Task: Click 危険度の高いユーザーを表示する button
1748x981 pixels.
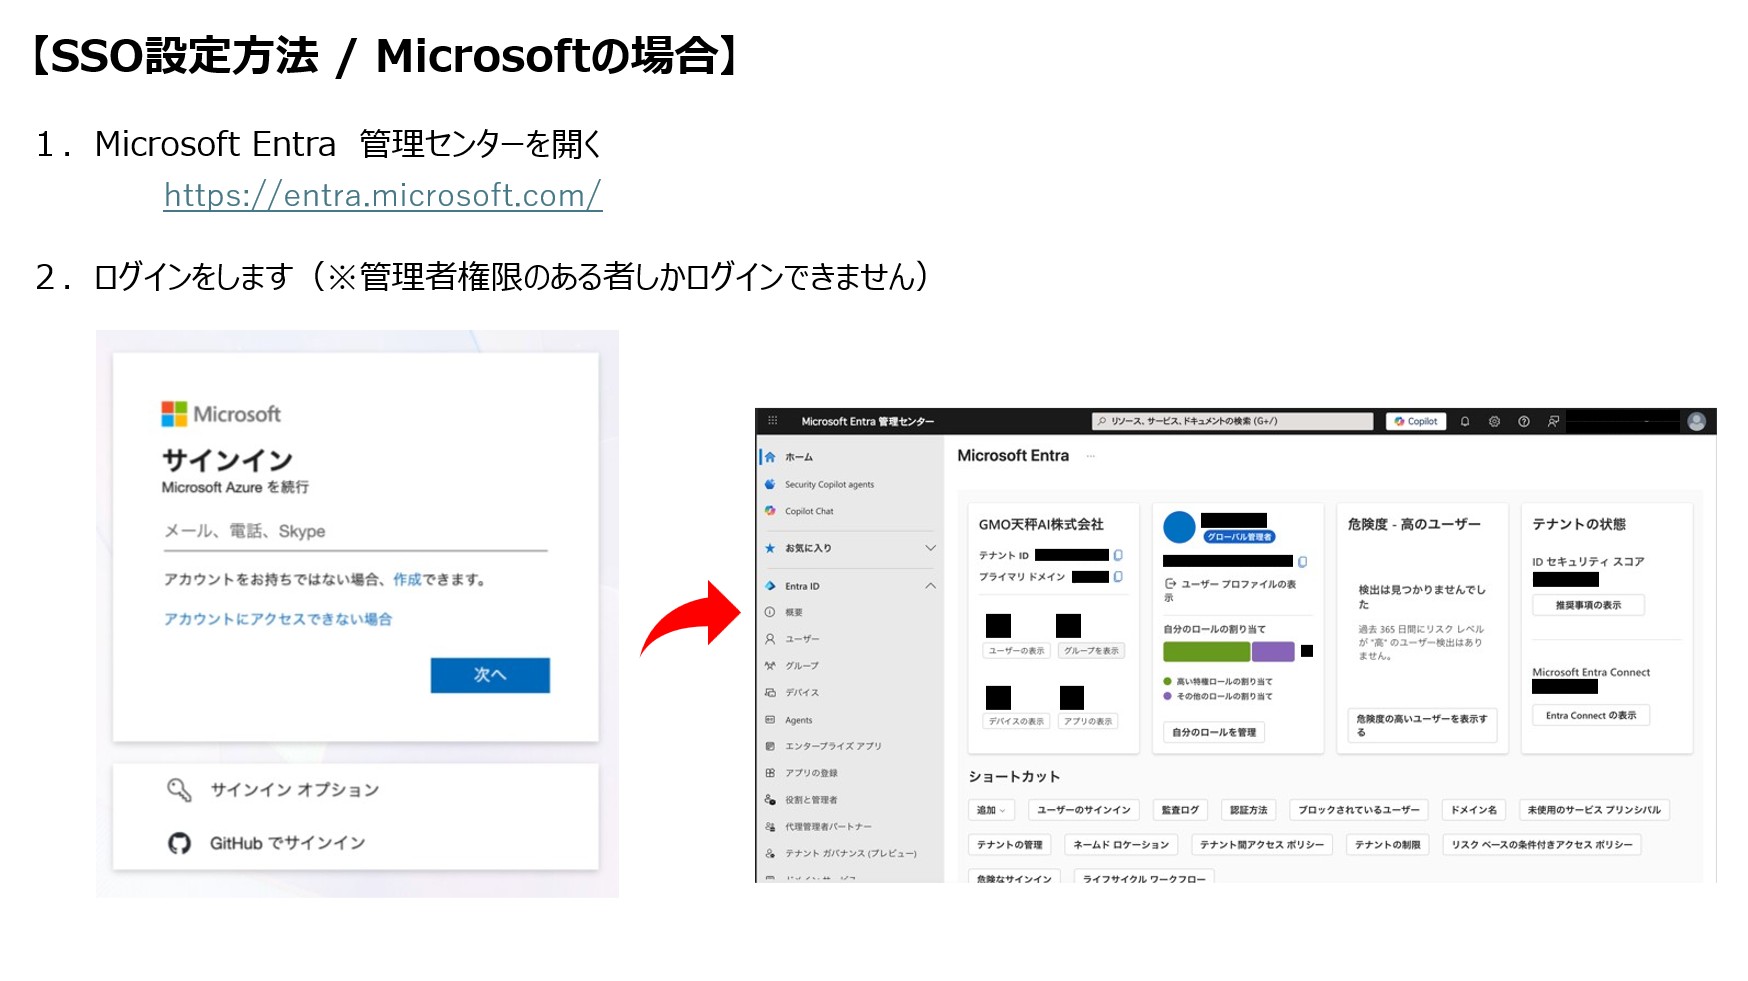Action: pyautogui.click(x=1422, y=726)
